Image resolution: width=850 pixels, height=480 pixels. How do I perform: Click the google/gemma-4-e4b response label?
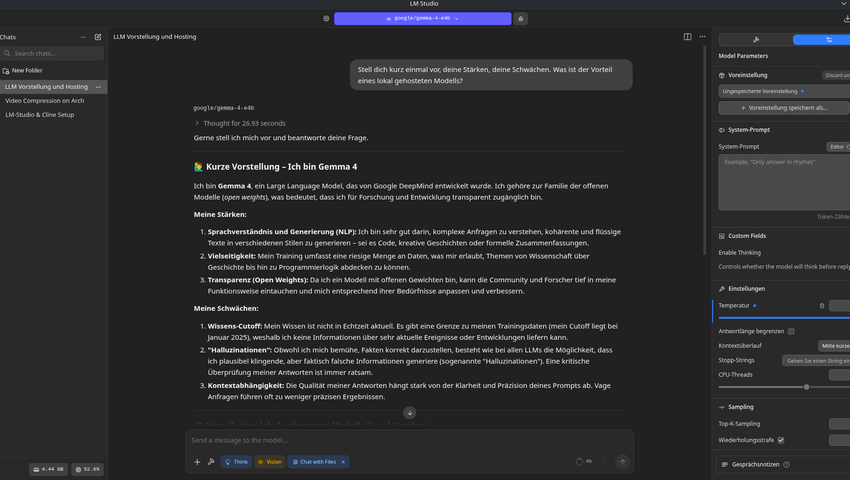click(224, 108)
